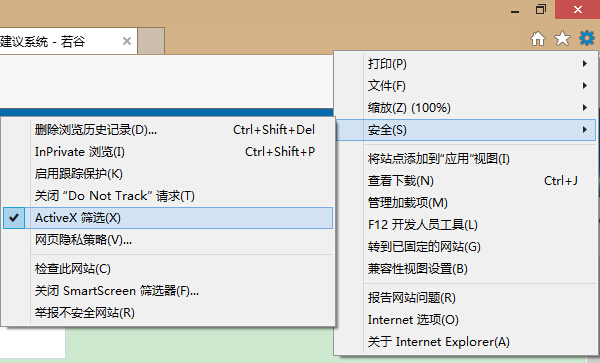This screenshot has width=600, height=363.
Task: Go to the home page icon
Action: coord(538,39)
